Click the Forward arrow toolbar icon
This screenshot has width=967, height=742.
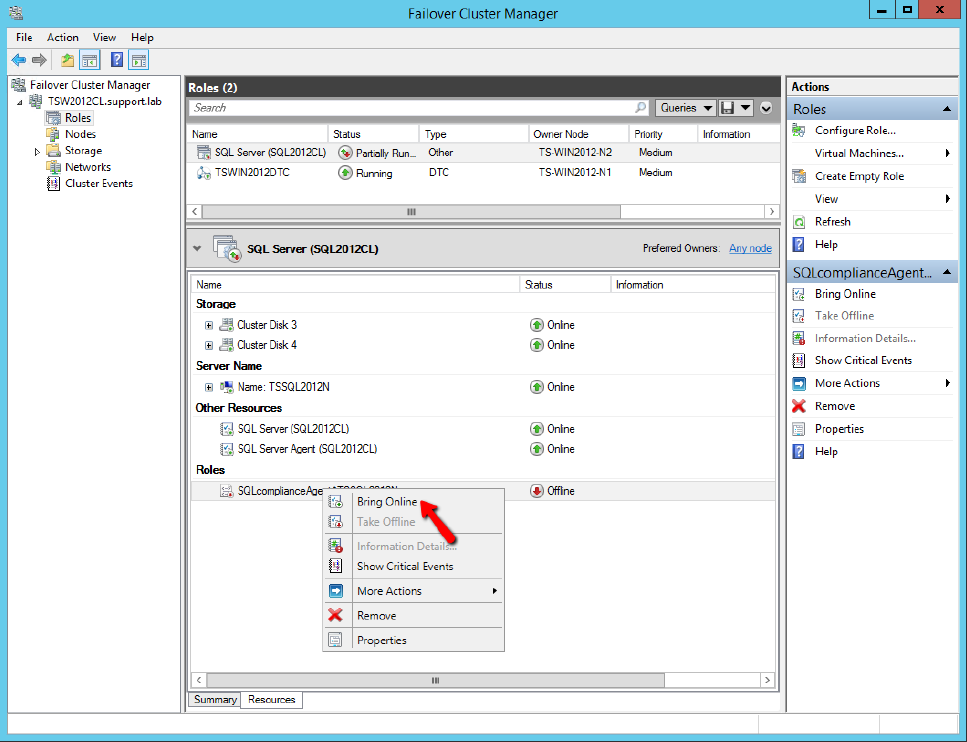[39, 60]
